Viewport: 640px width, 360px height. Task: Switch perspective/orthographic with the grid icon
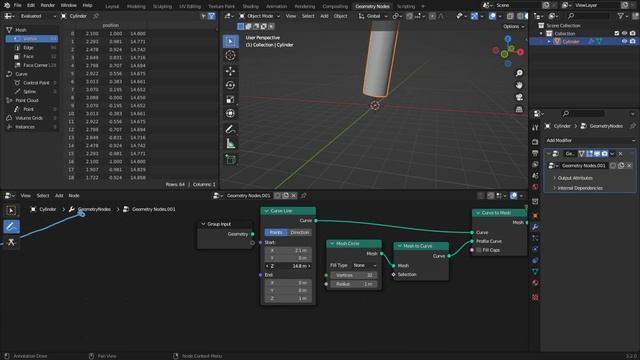pos(519,109)
